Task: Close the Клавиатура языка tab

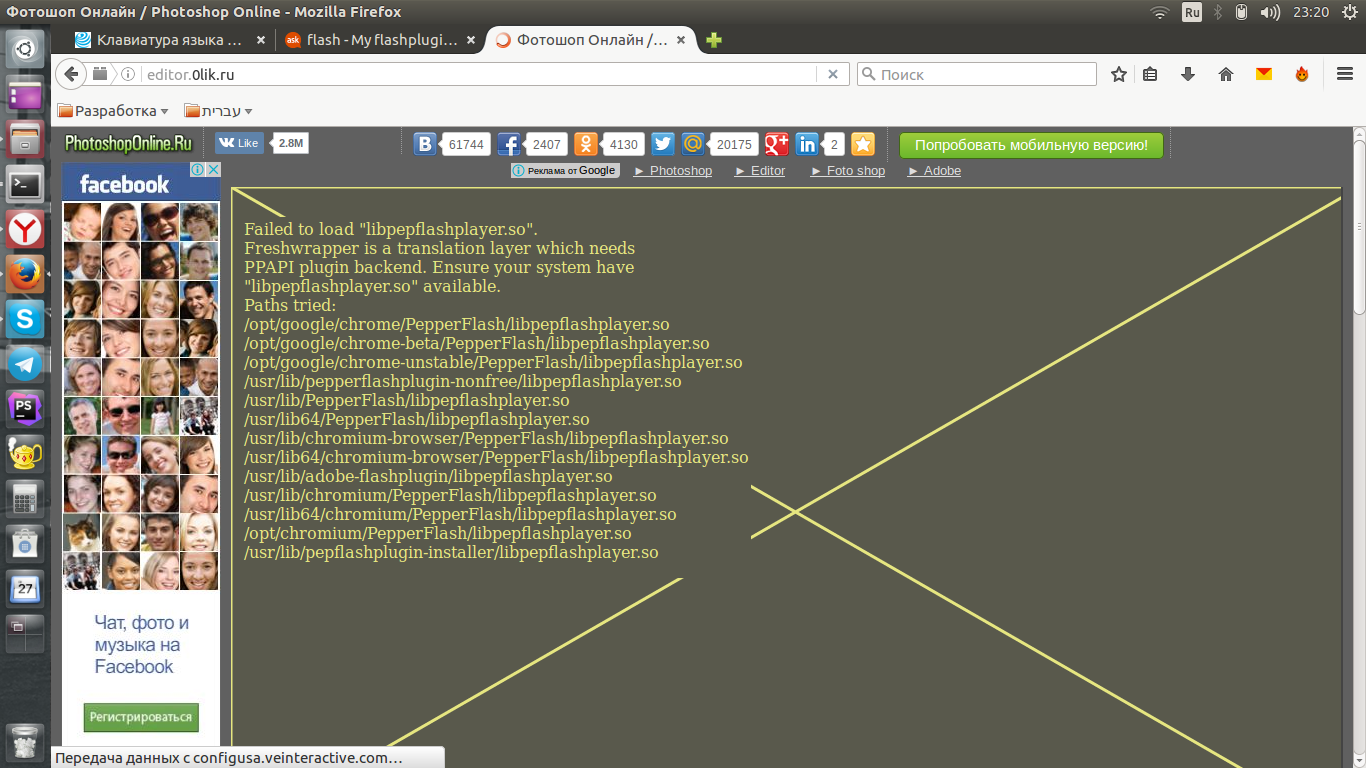Action: [261, 40]
